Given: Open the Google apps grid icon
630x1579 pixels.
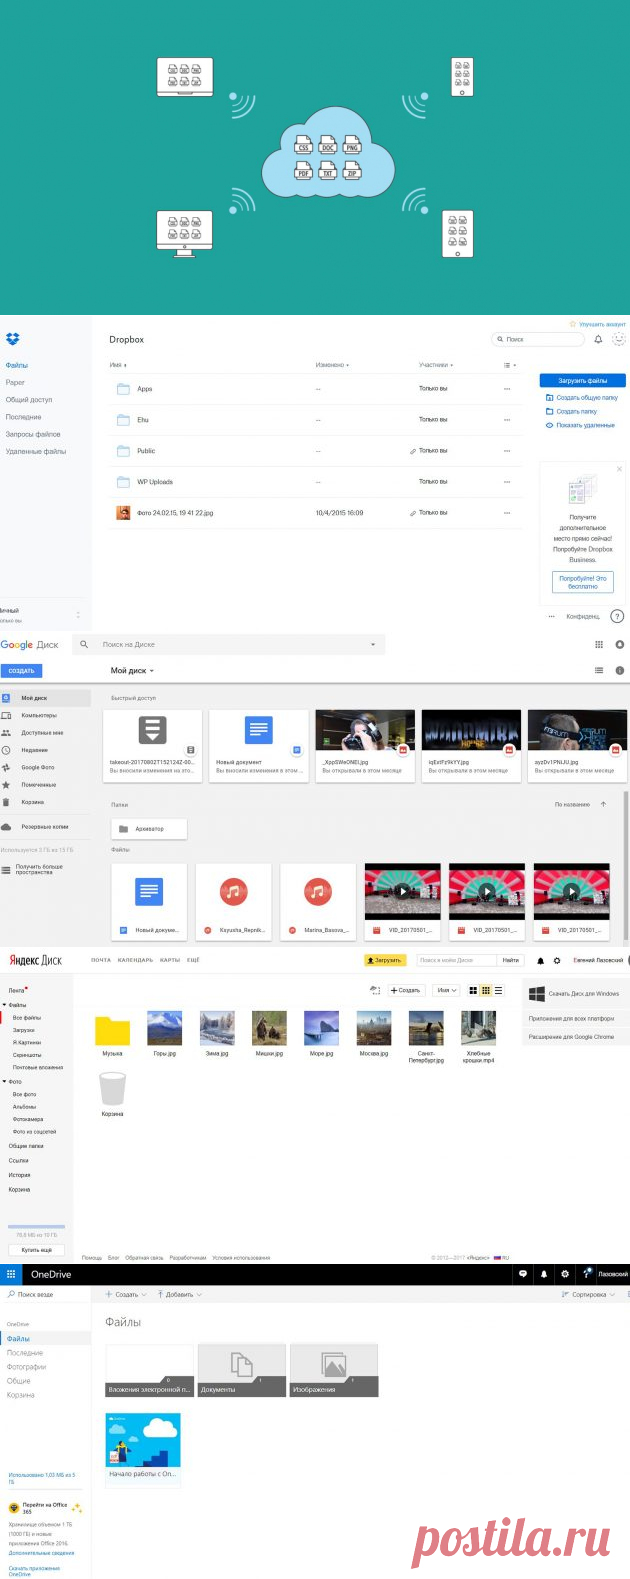Looking at the screenshot, I should click(599, 645).
